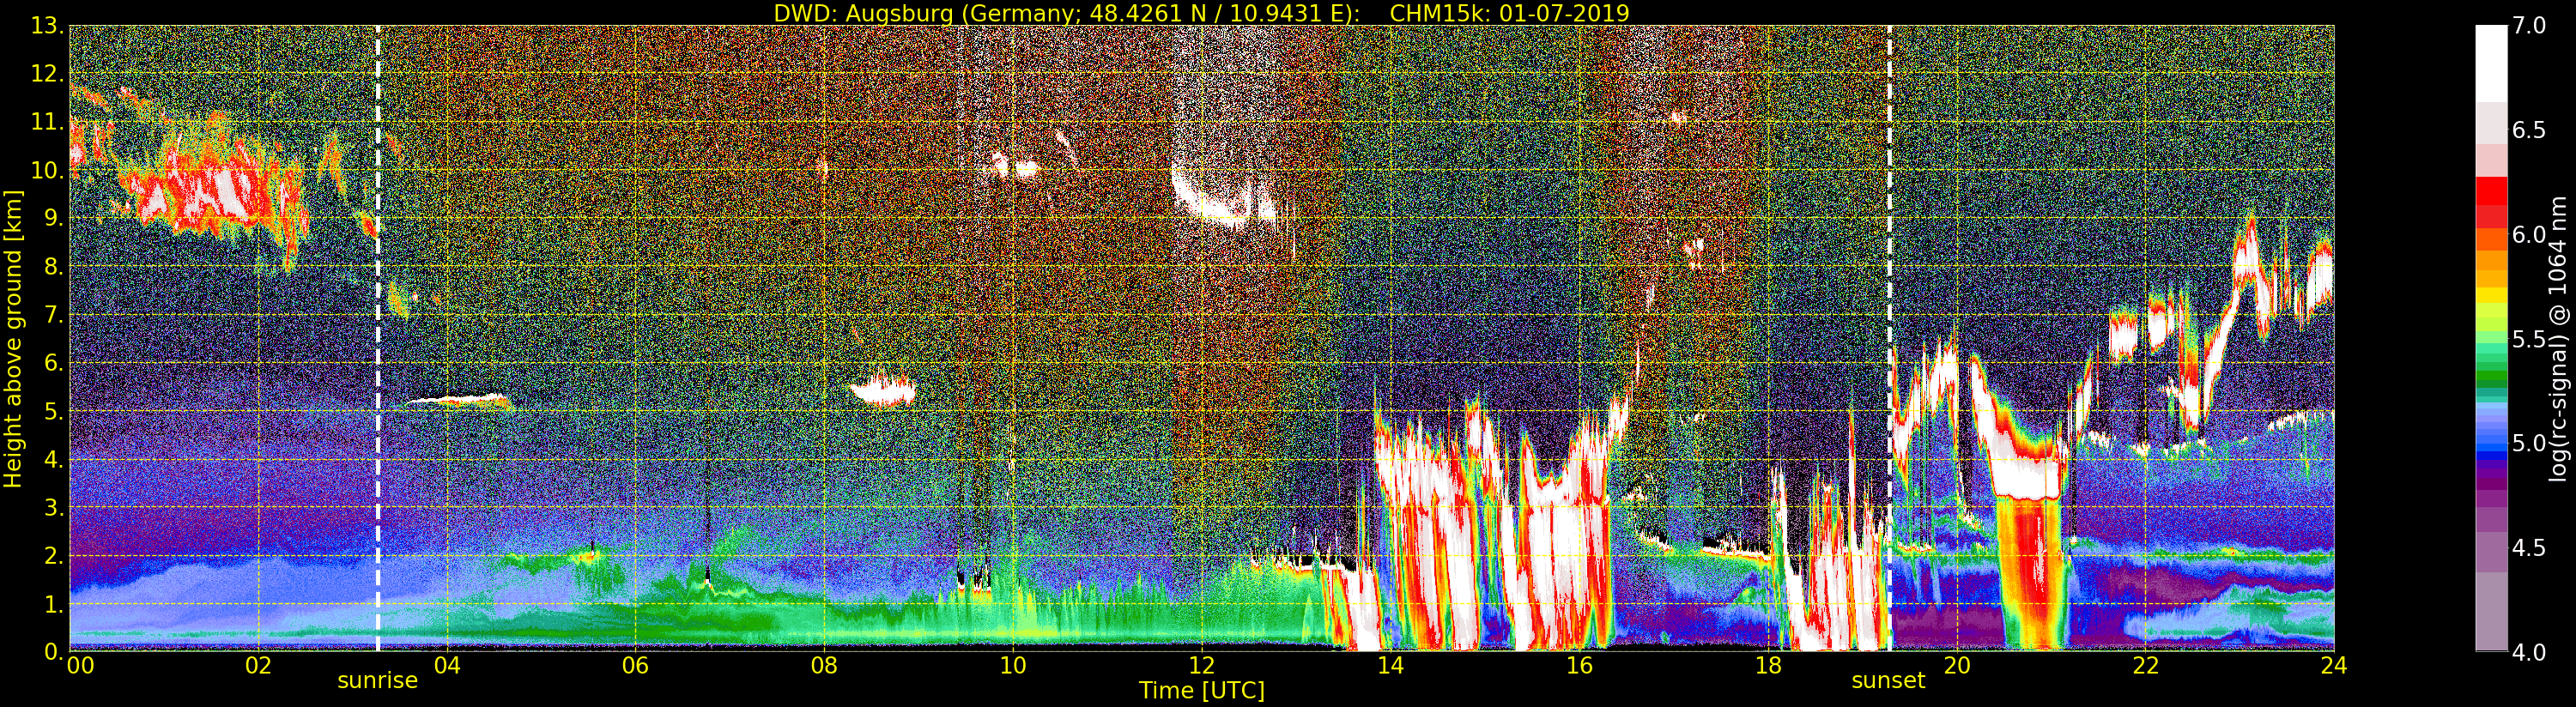Click the y-axis tick label '11.'
The image size is (2576, 707).
(48, 123)
